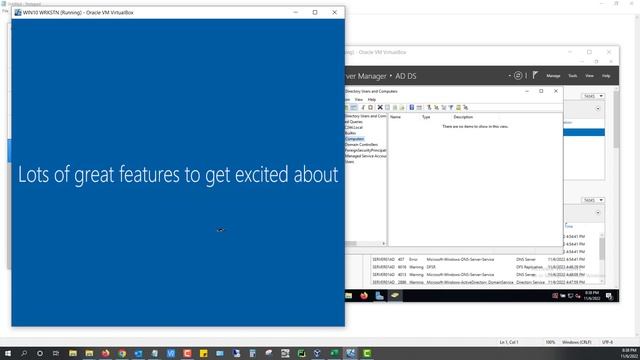Select Active Directory Users and Computers on VM taskbar

pos(394,296)
